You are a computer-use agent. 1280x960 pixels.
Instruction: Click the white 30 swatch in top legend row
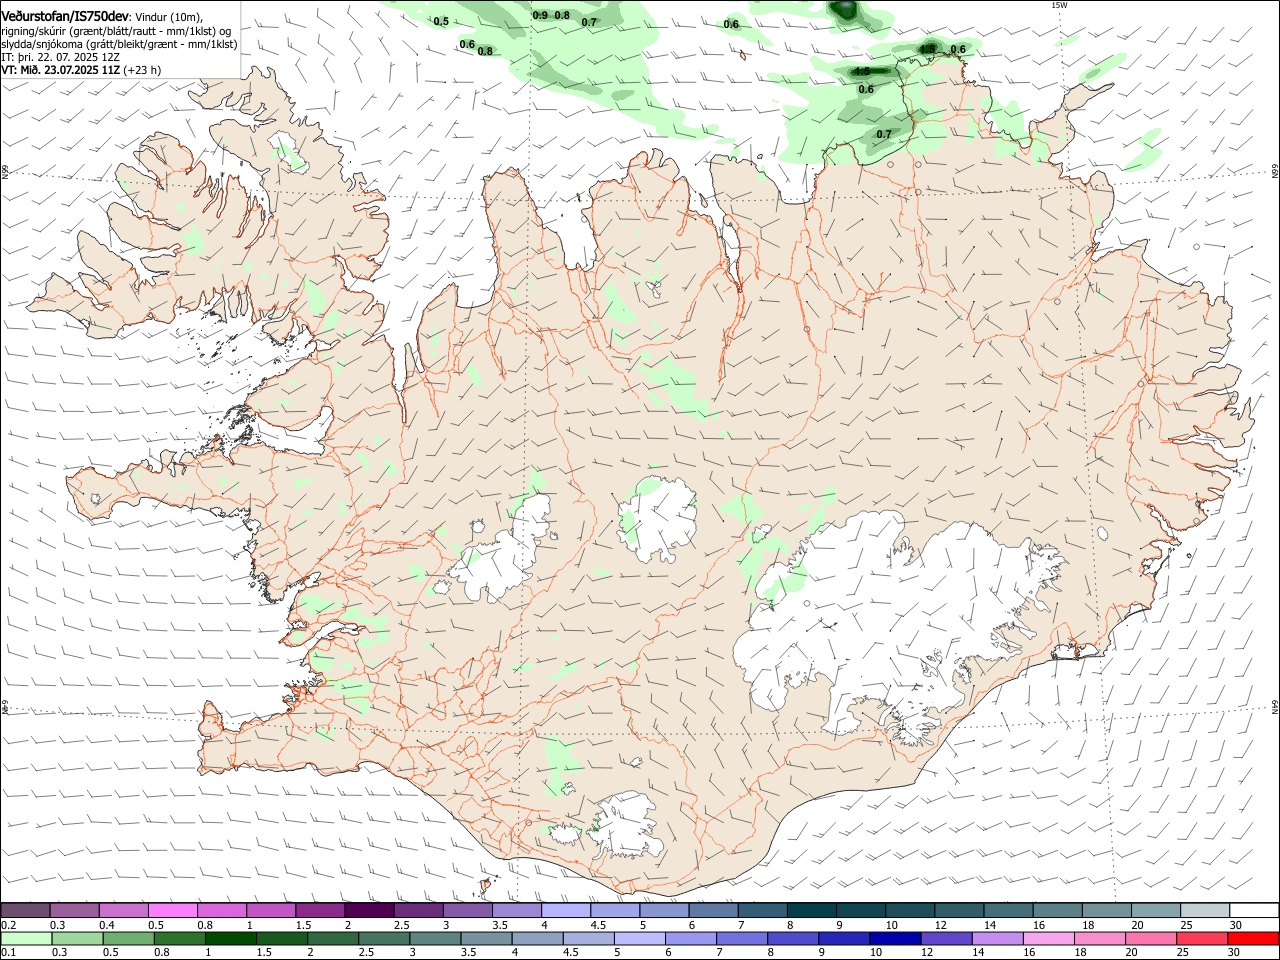(x=1254, y=910)
